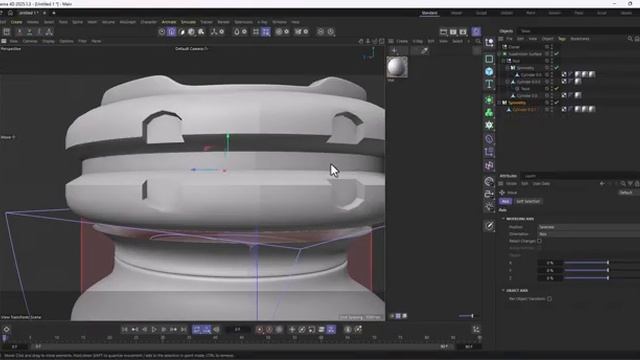
Task: Collapse the Subdivision Surface tree item
Action: pyautogui.click(x=499, y=54)
